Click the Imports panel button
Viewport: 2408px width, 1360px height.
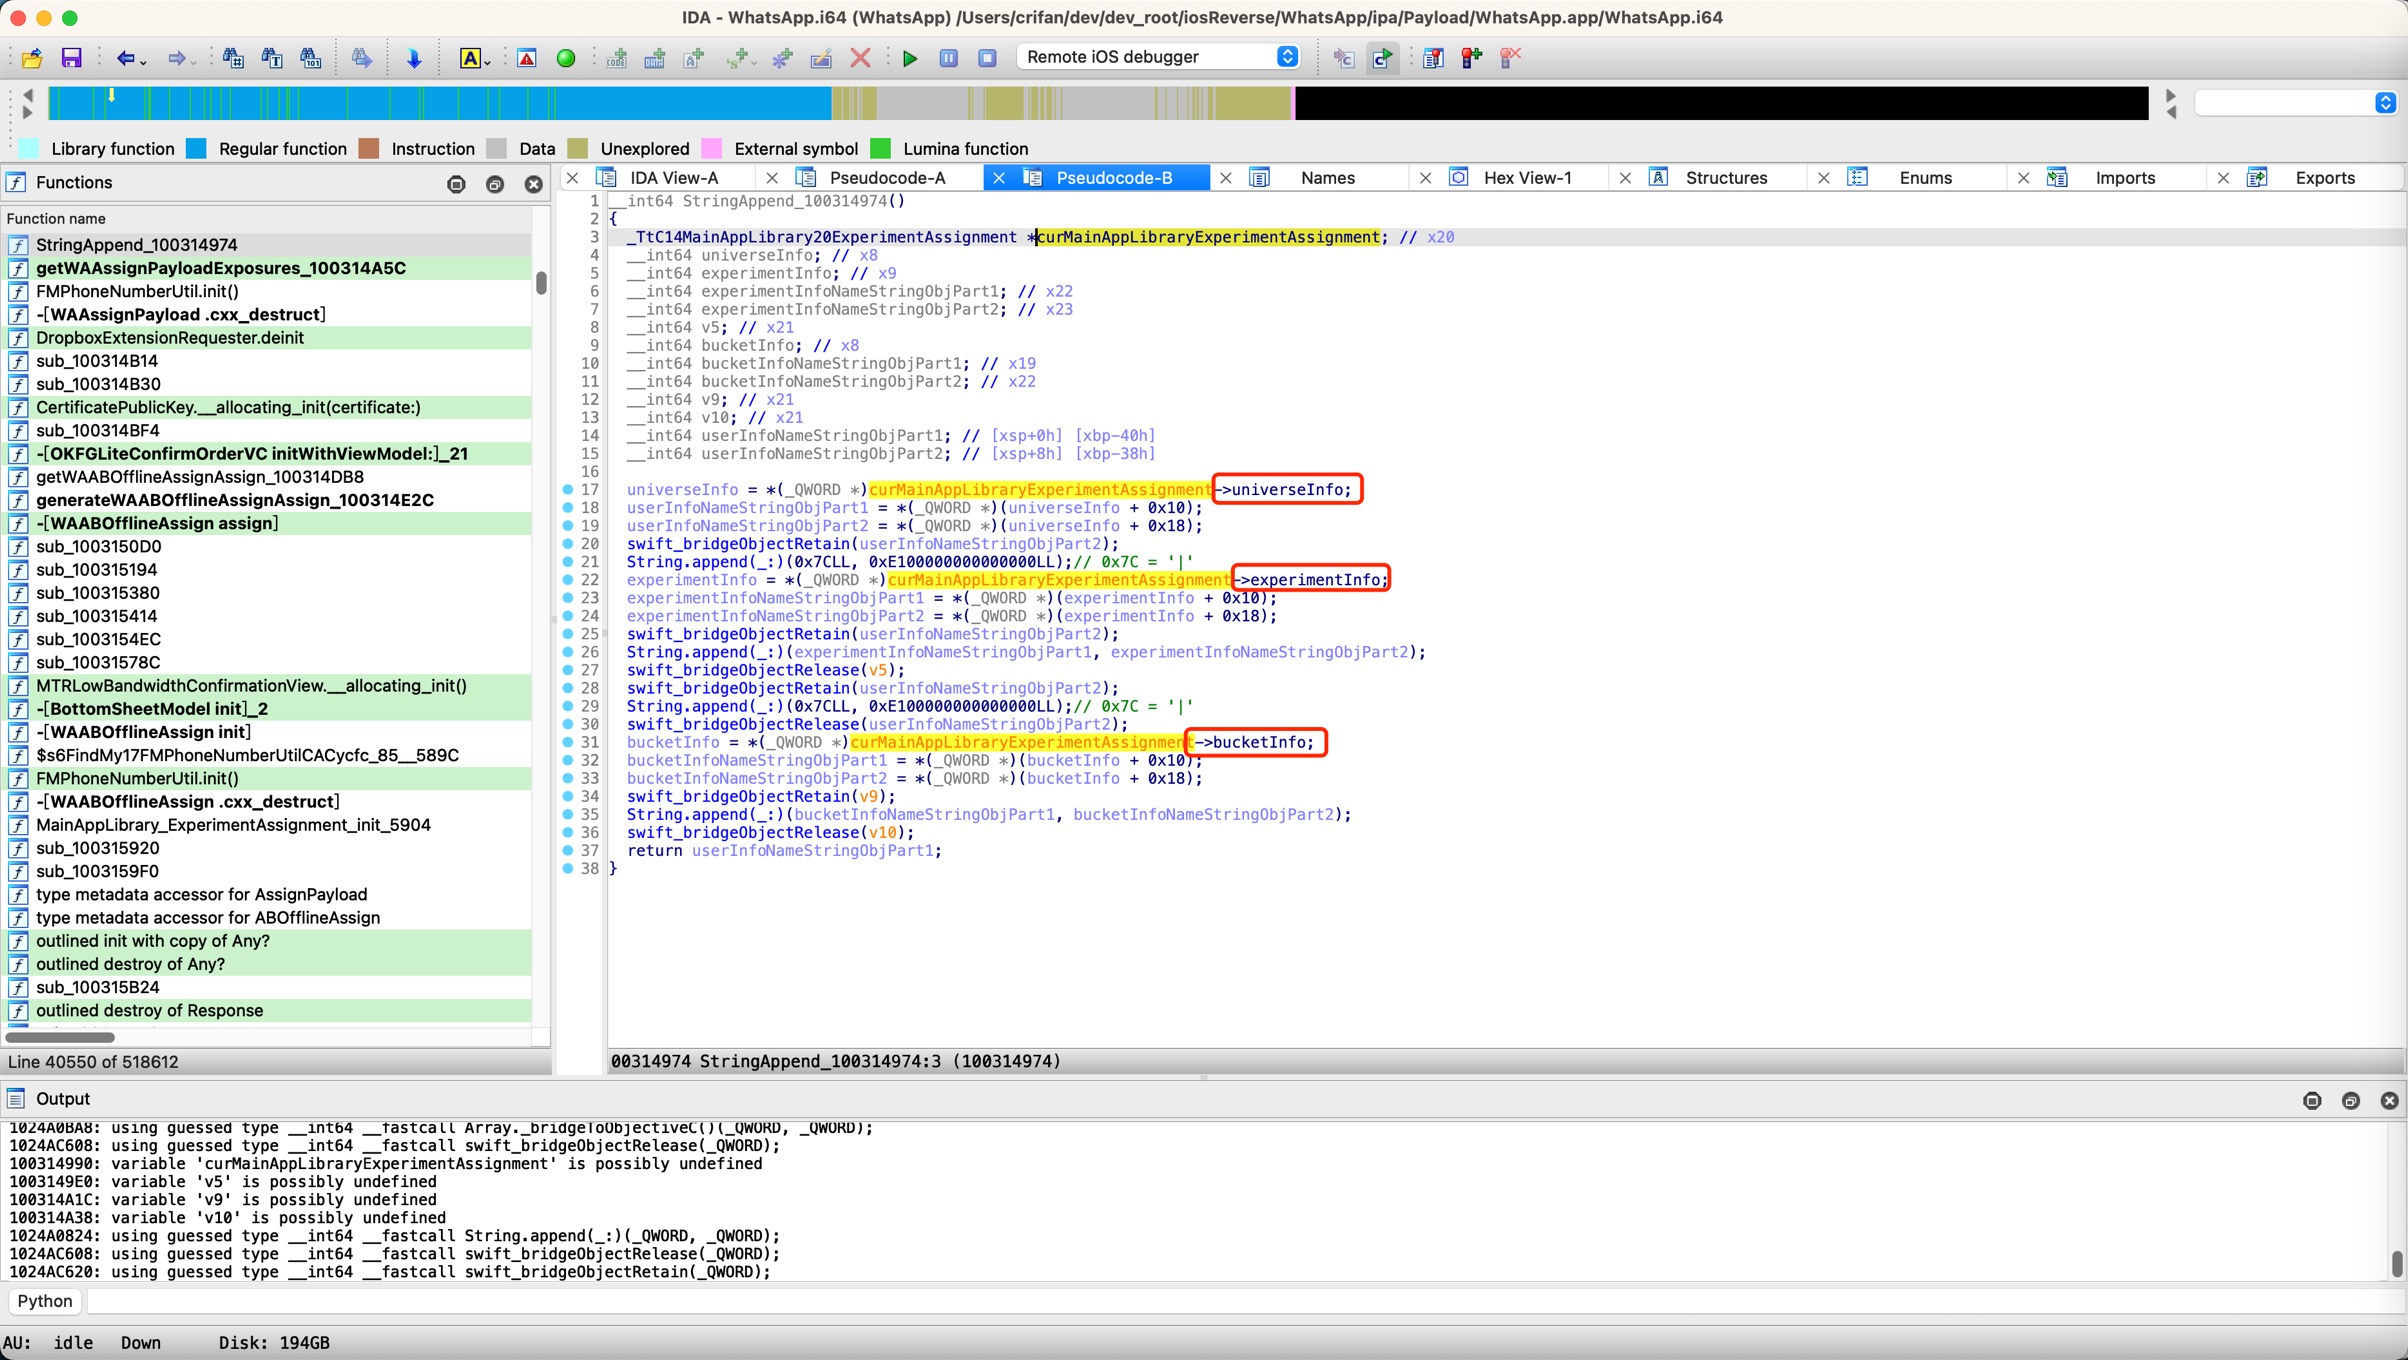pyautogui.click(x=2124, y=177)
